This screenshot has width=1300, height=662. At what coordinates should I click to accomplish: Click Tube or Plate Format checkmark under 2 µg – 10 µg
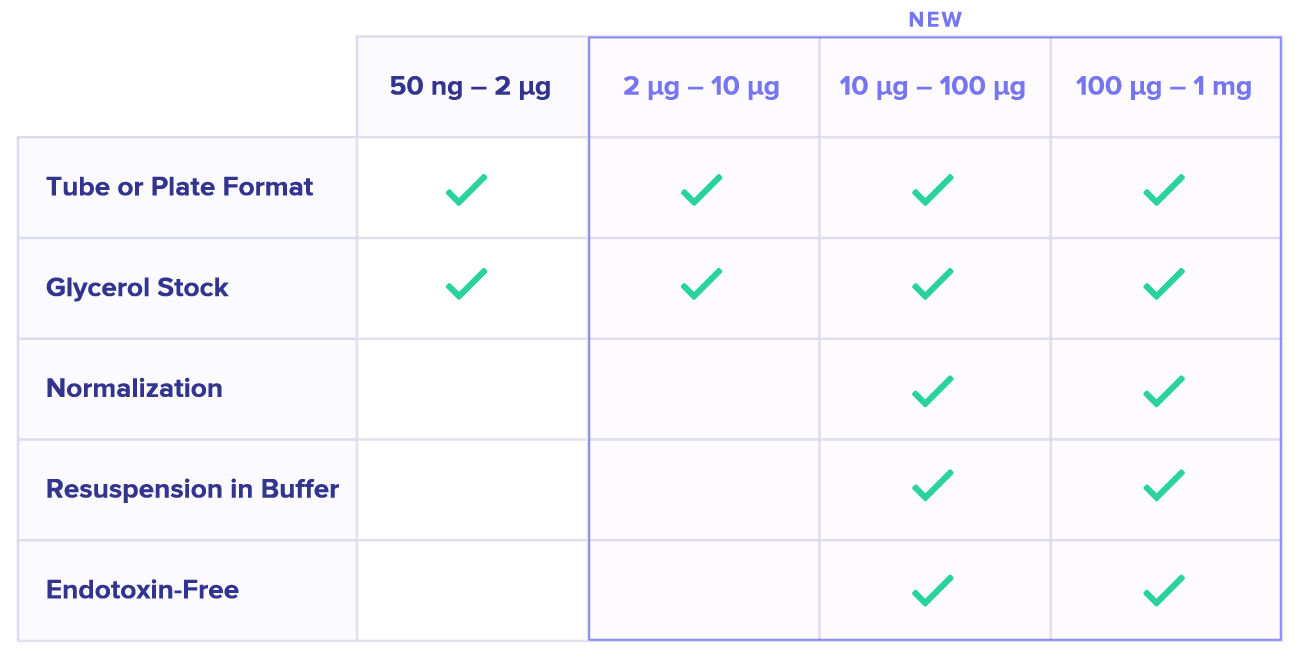click(x=701, y=189)
